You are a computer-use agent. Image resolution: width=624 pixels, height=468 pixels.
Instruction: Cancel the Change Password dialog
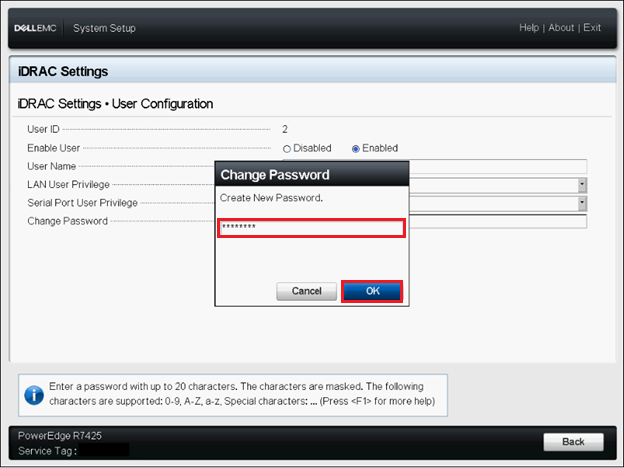coord(306,291)
